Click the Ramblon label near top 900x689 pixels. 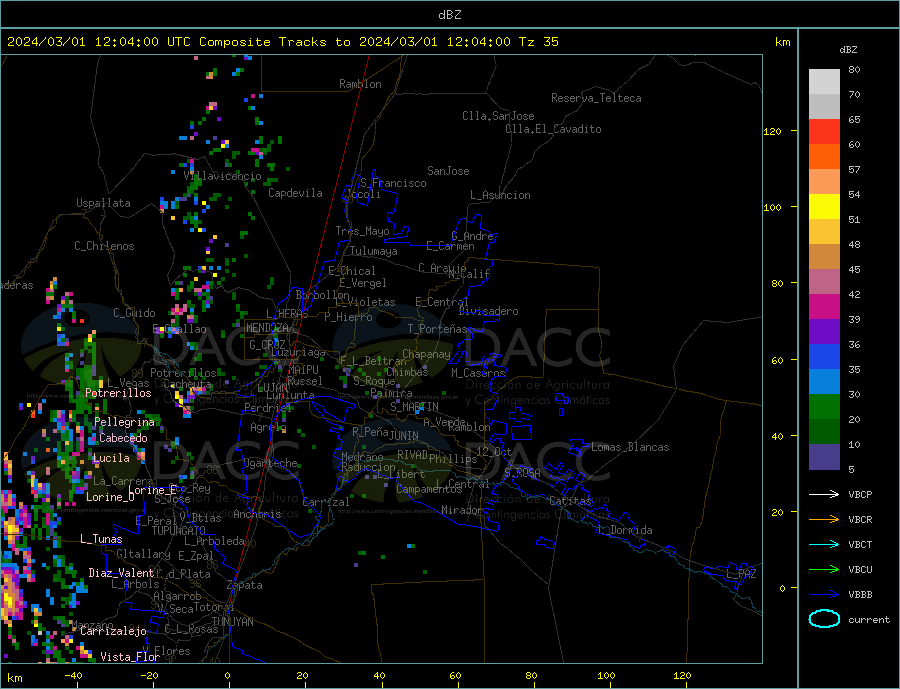[360, 84]
